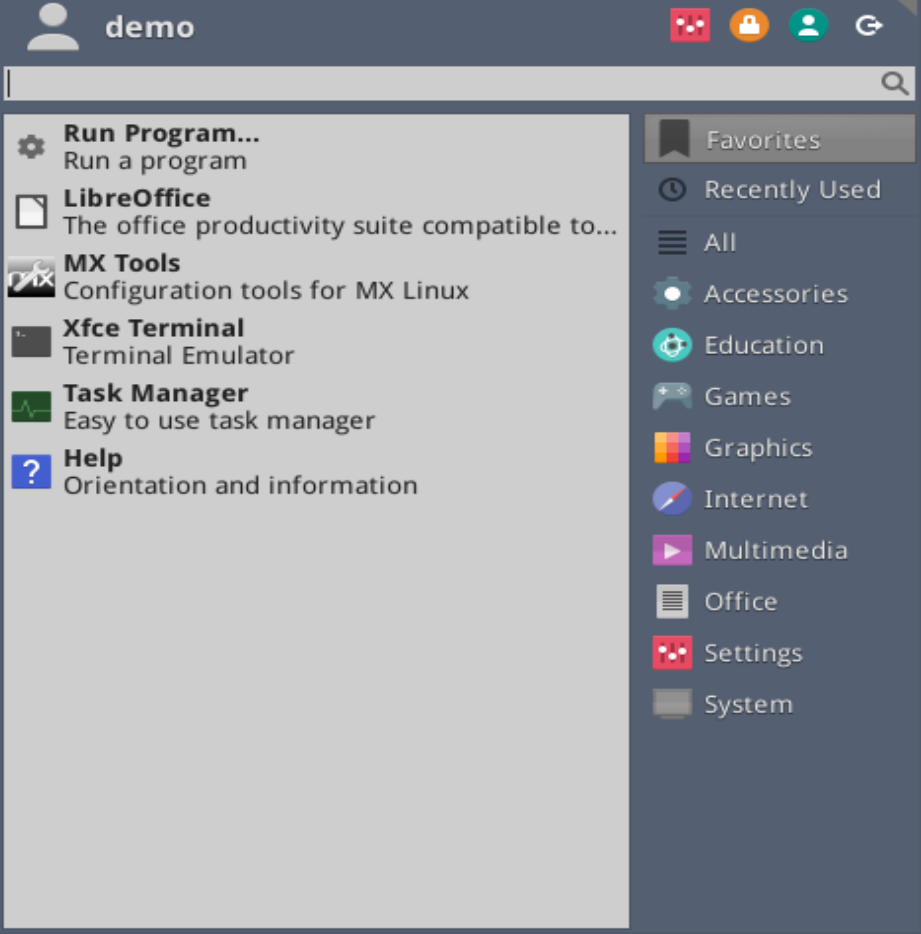This screenshot has height=934, width=921.
Task: Select the Favorites category label
Action: tap(763, 140)
